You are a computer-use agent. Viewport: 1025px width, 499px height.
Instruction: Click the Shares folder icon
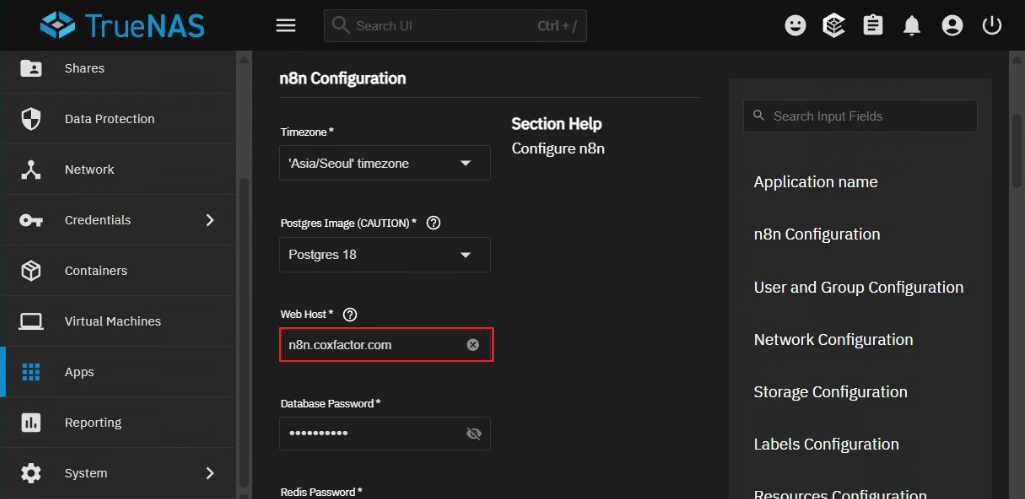click(x=31, y=68)
